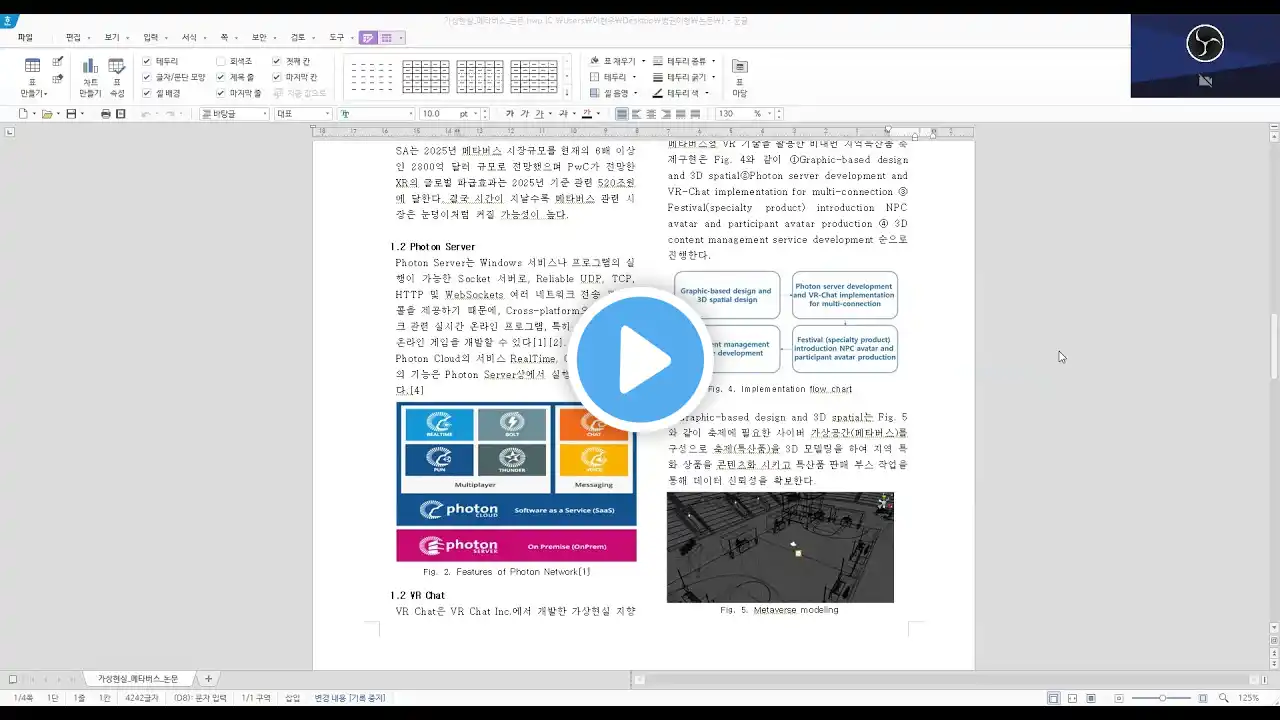This screenshot has width=1280, height=720.
Task: Expand the 테두리 굵기 dropdown
Action: [x=714, y=77]
